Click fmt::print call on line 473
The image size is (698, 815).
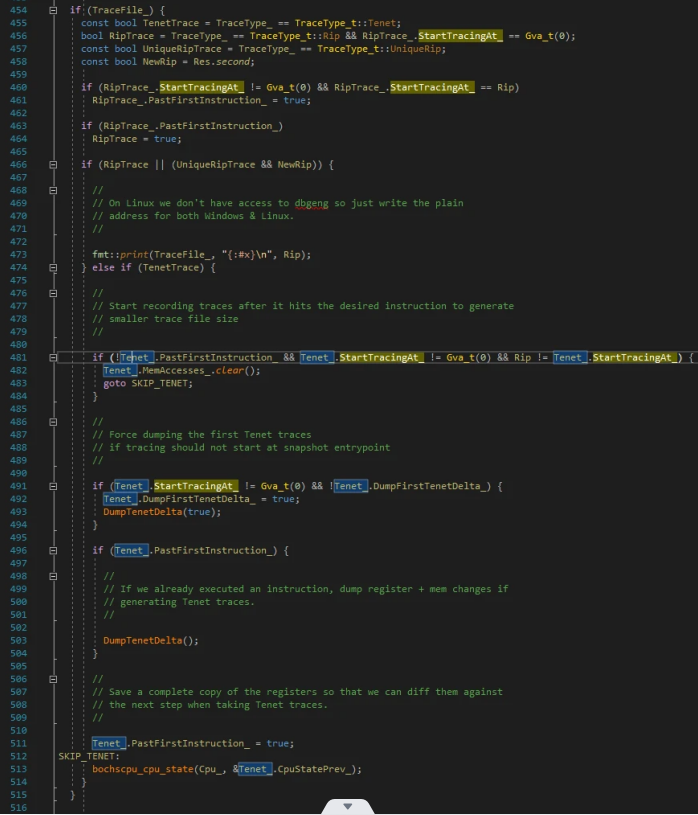(x=201, y=255)
